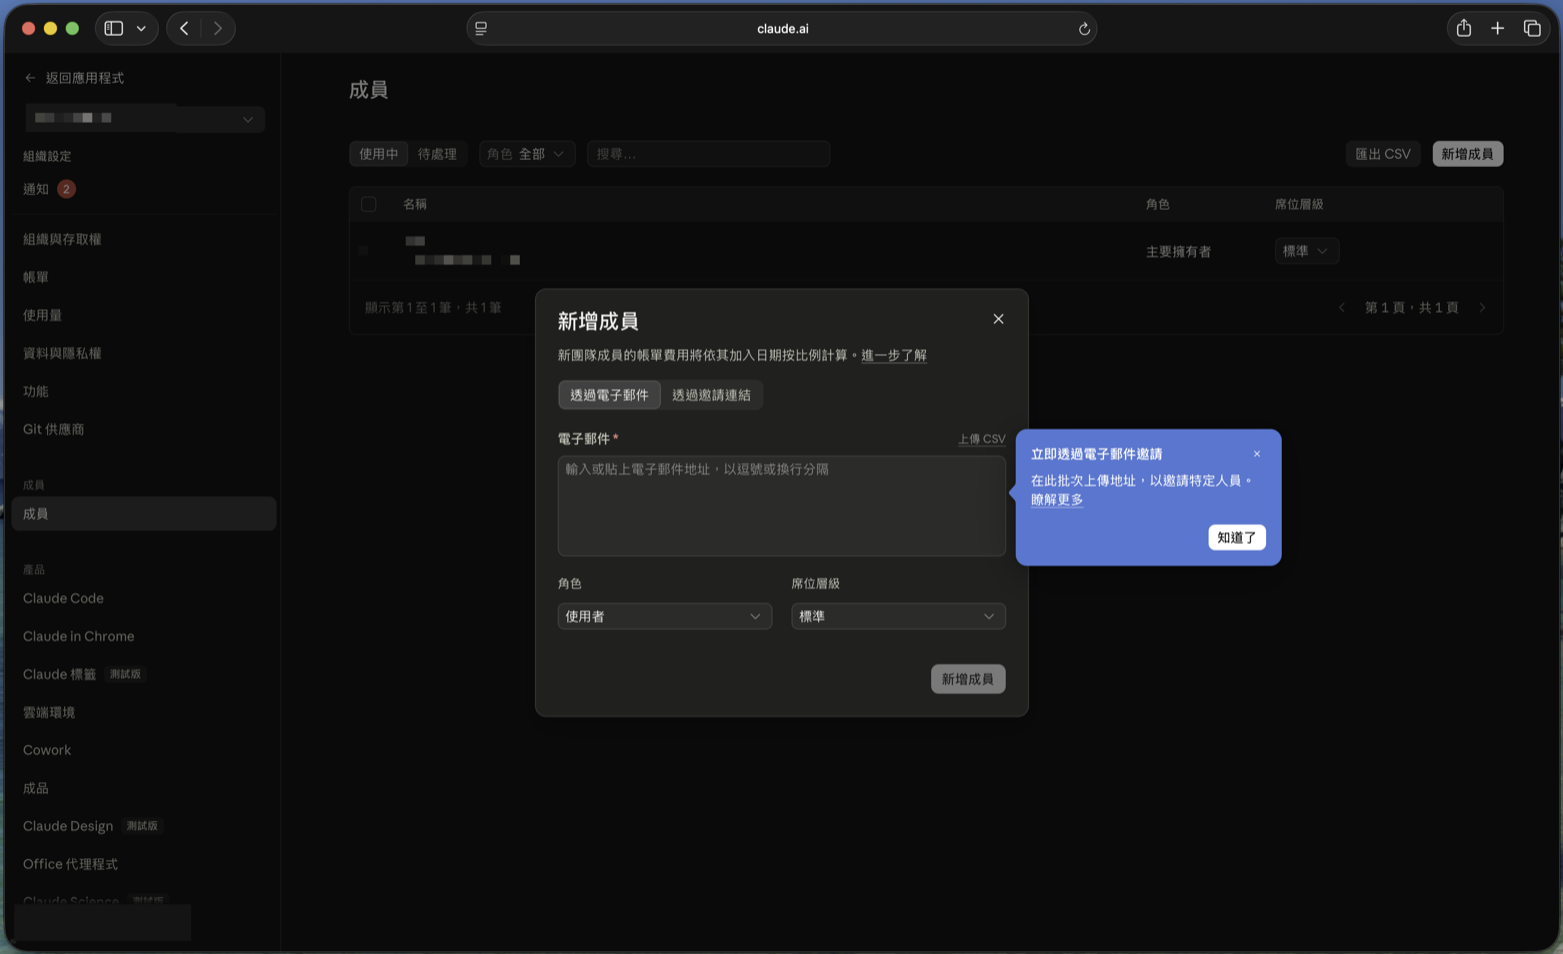Select the 待處理 members tab
Viewport: 1563px width, 954px height.
tap(437, 154)
